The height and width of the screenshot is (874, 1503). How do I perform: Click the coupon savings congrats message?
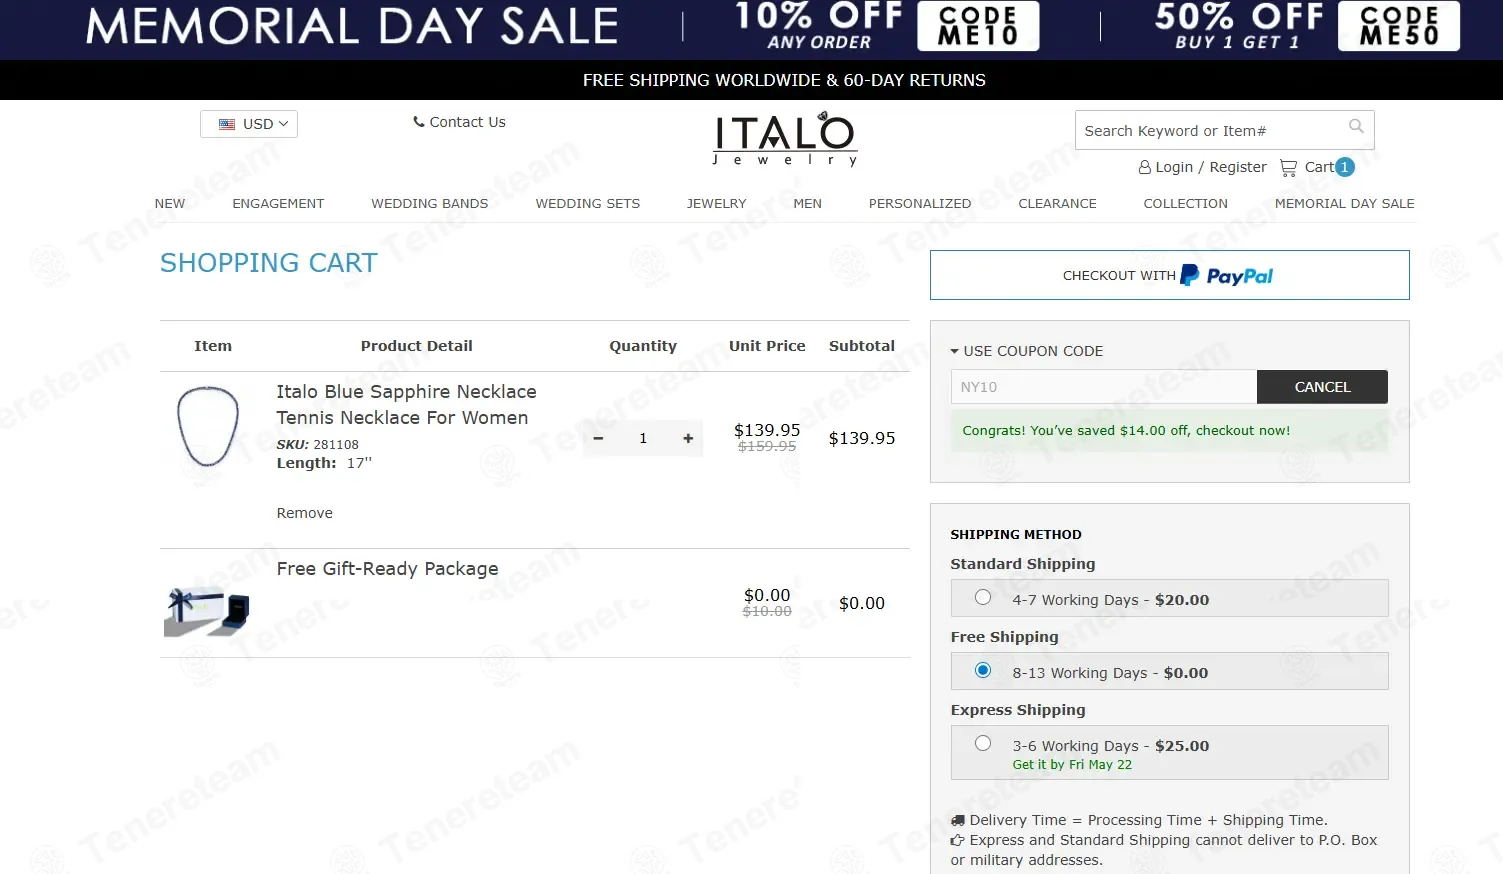coord(1169,431)
